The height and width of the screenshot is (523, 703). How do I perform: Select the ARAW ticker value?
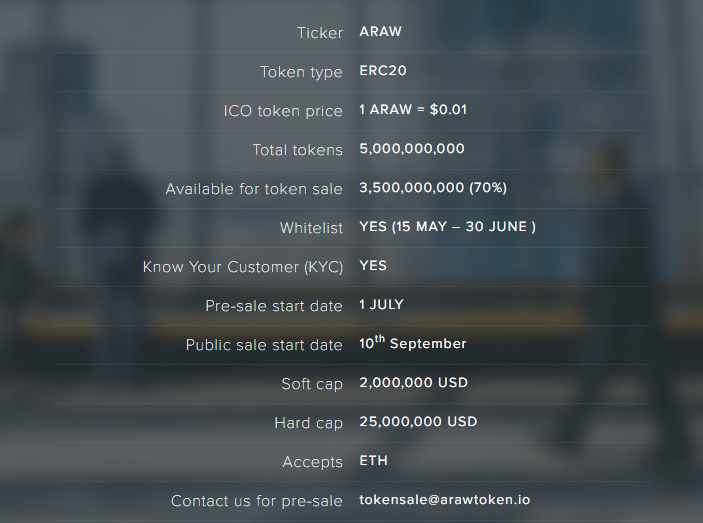[x=380, y=32]
